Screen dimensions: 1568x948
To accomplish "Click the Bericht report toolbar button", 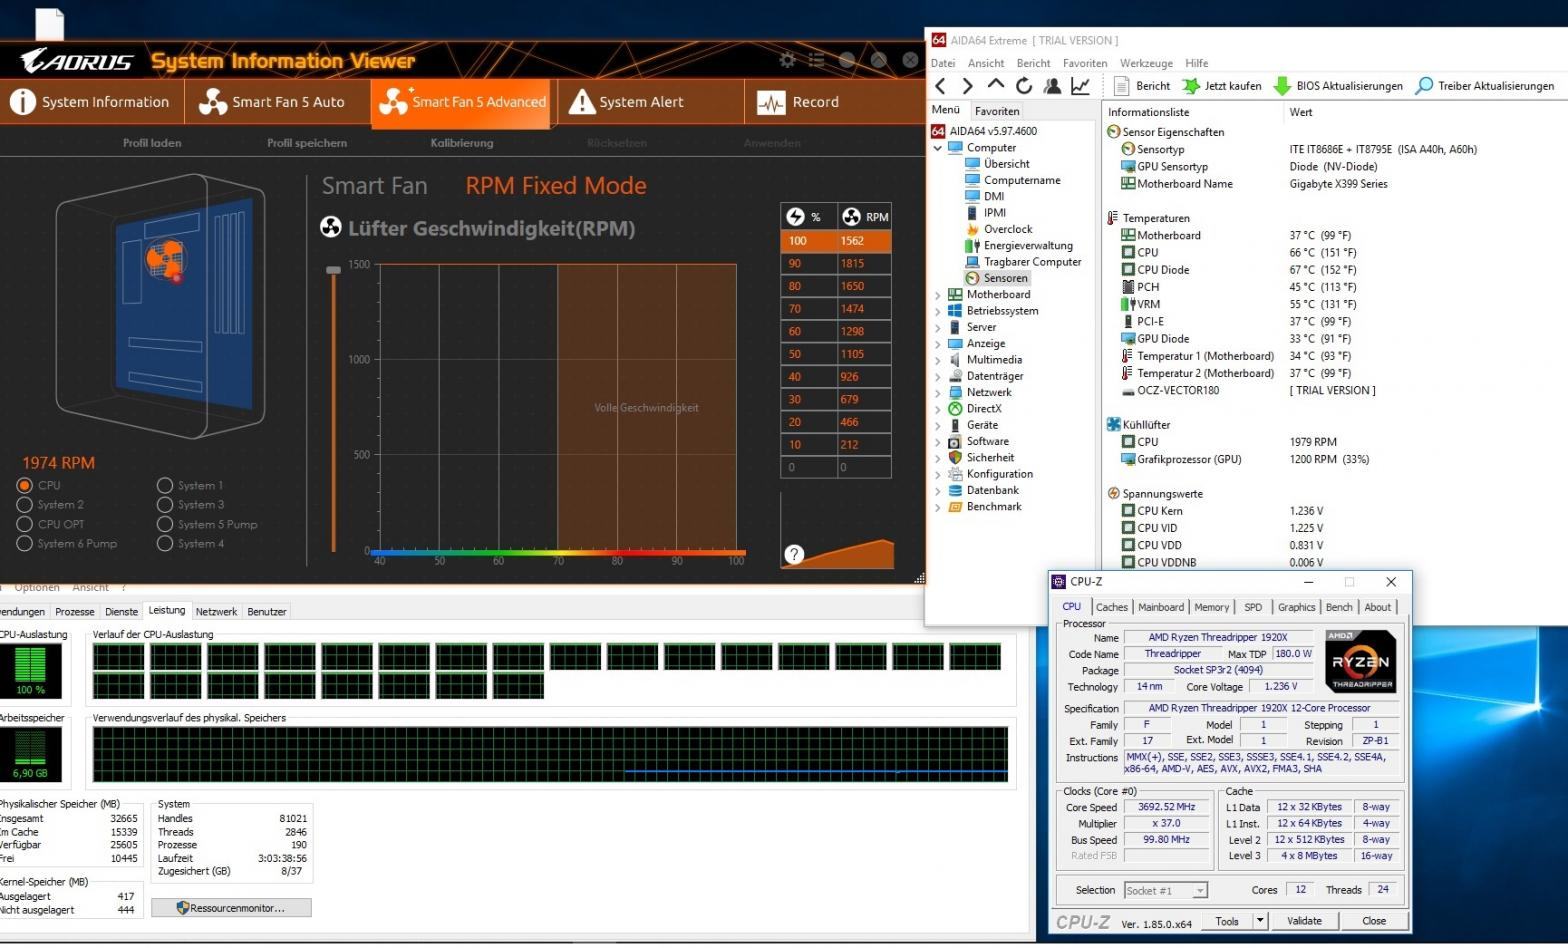I will (x=1142, y=86).
